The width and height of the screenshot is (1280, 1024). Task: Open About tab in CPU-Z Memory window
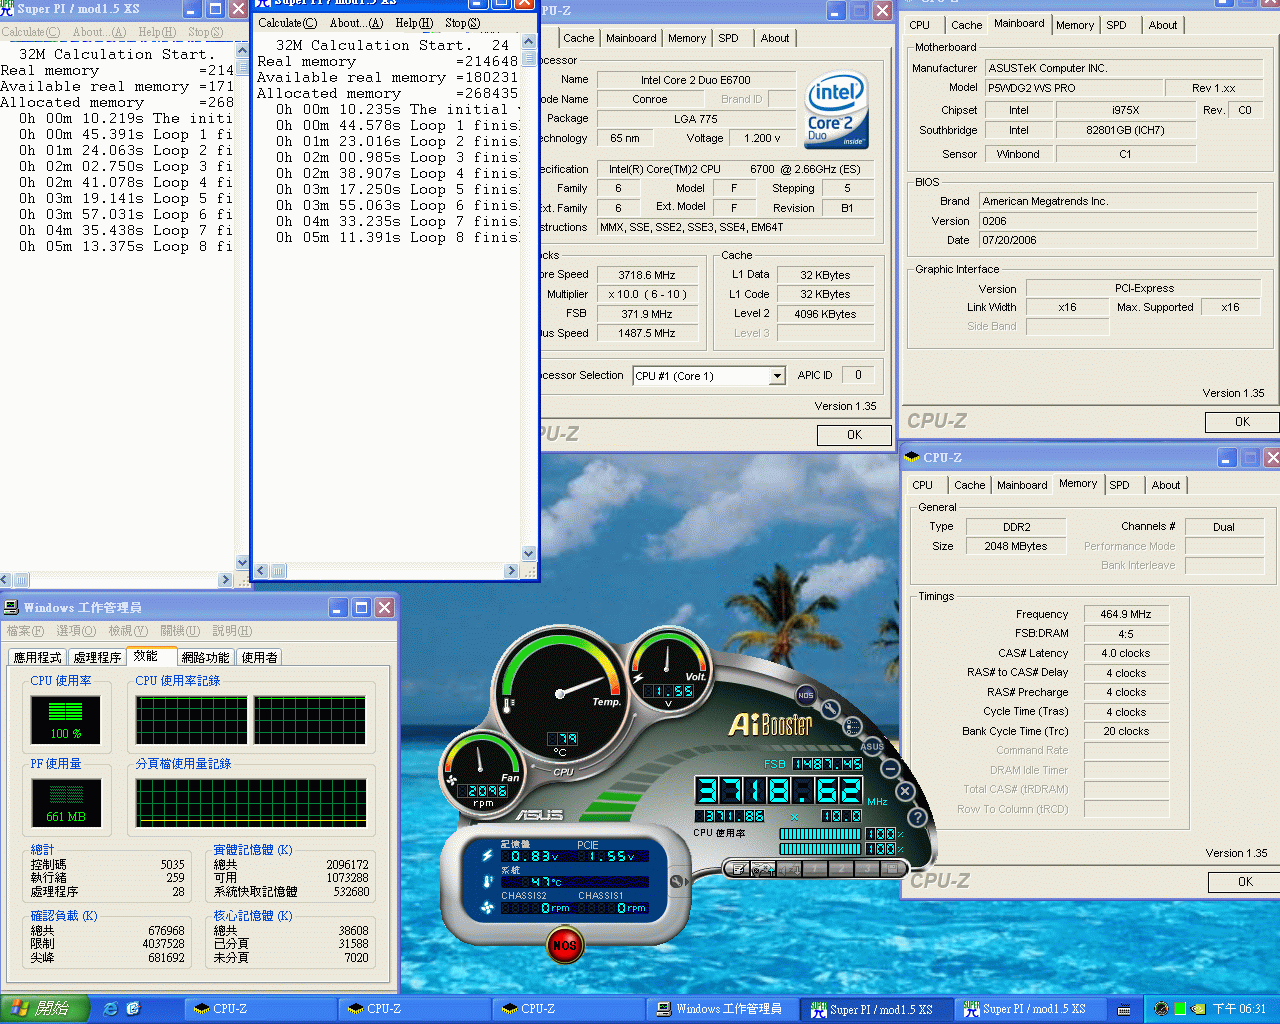(x=1165, y=485)
